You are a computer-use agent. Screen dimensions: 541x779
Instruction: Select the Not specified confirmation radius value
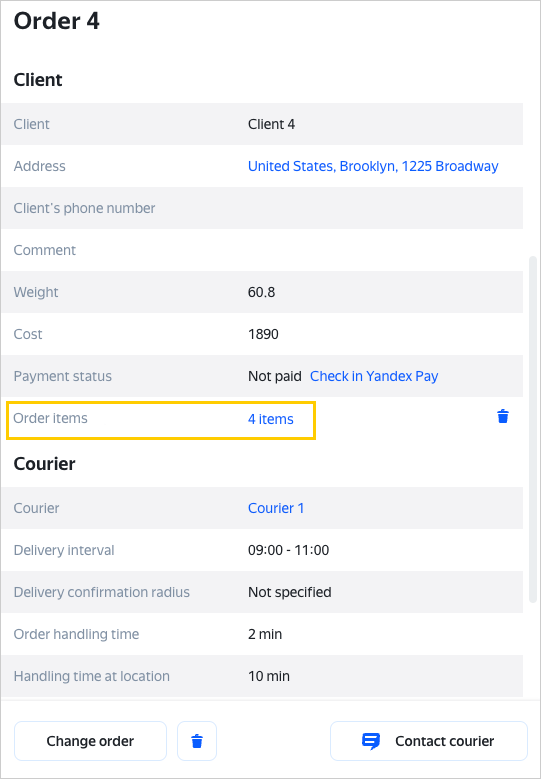coord(290,592)
